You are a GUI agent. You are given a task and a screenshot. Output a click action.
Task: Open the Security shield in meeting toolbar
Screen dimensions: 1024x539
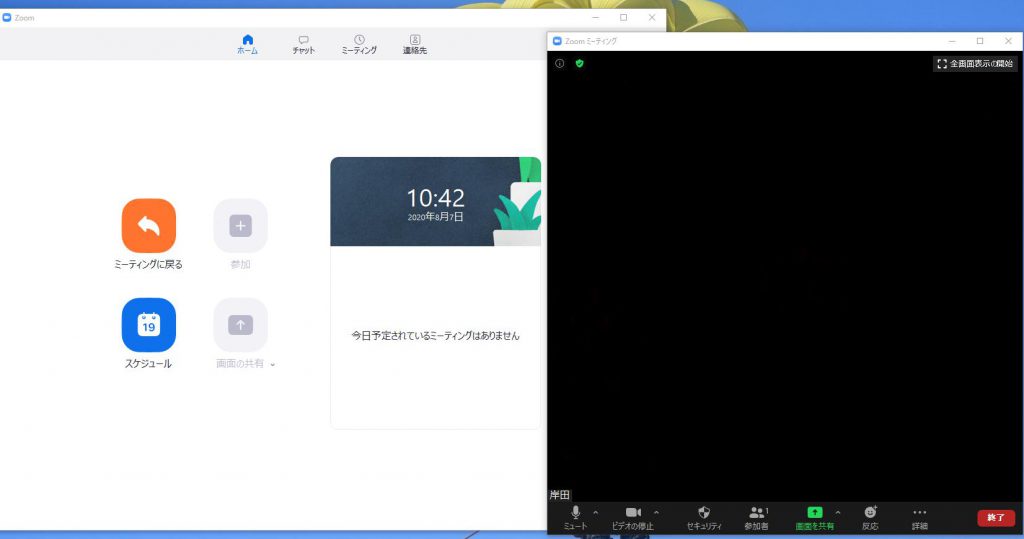704,513
